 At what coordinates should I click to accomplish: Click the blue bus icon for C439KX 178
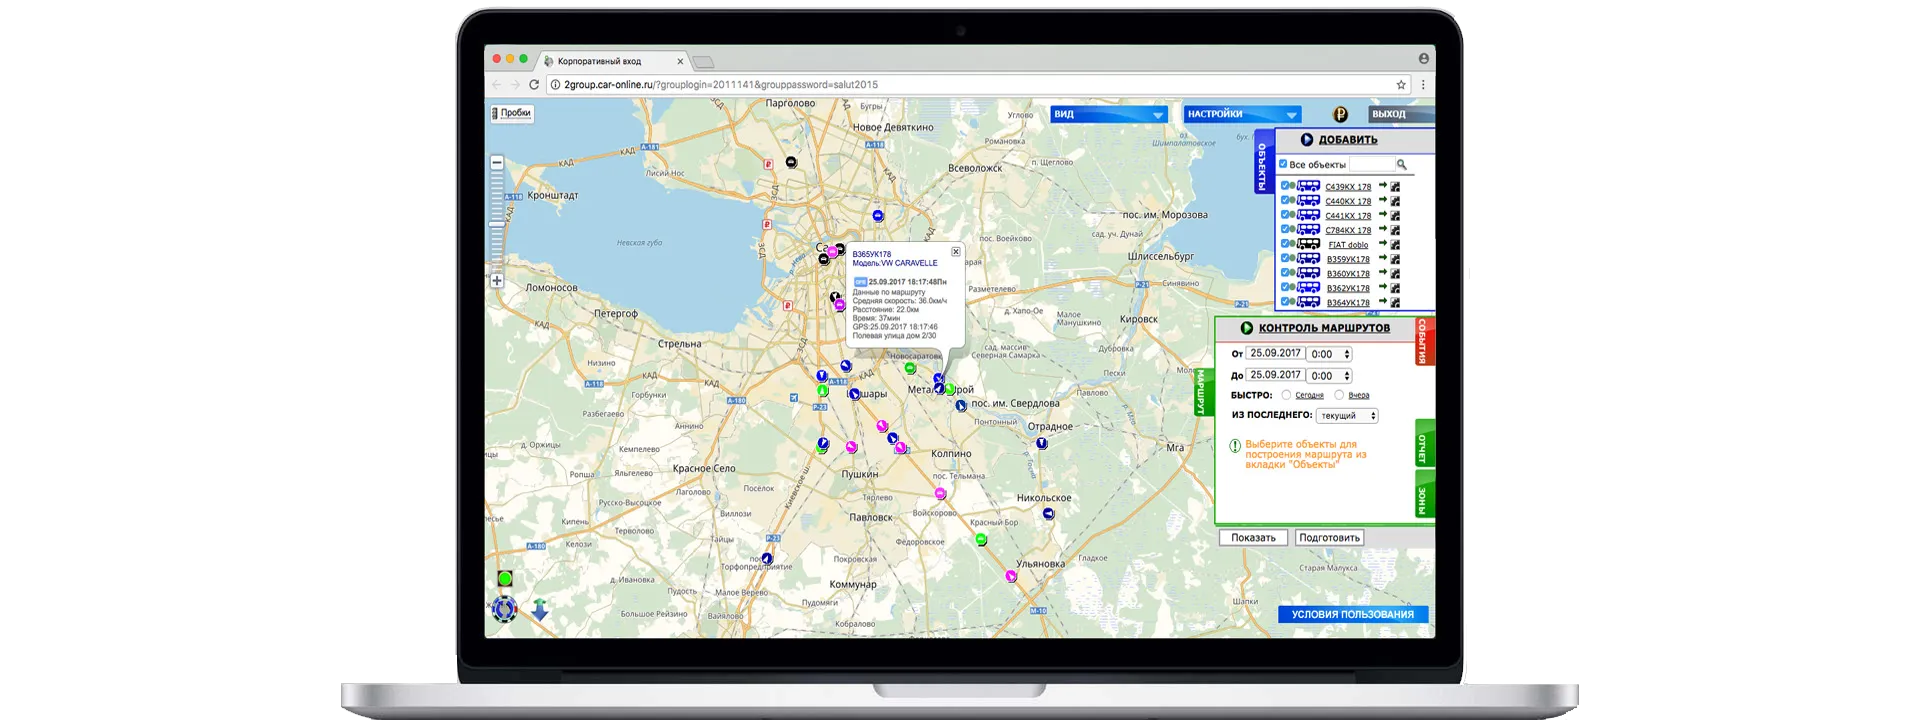pyautogui.click(x=1309, y=186)
